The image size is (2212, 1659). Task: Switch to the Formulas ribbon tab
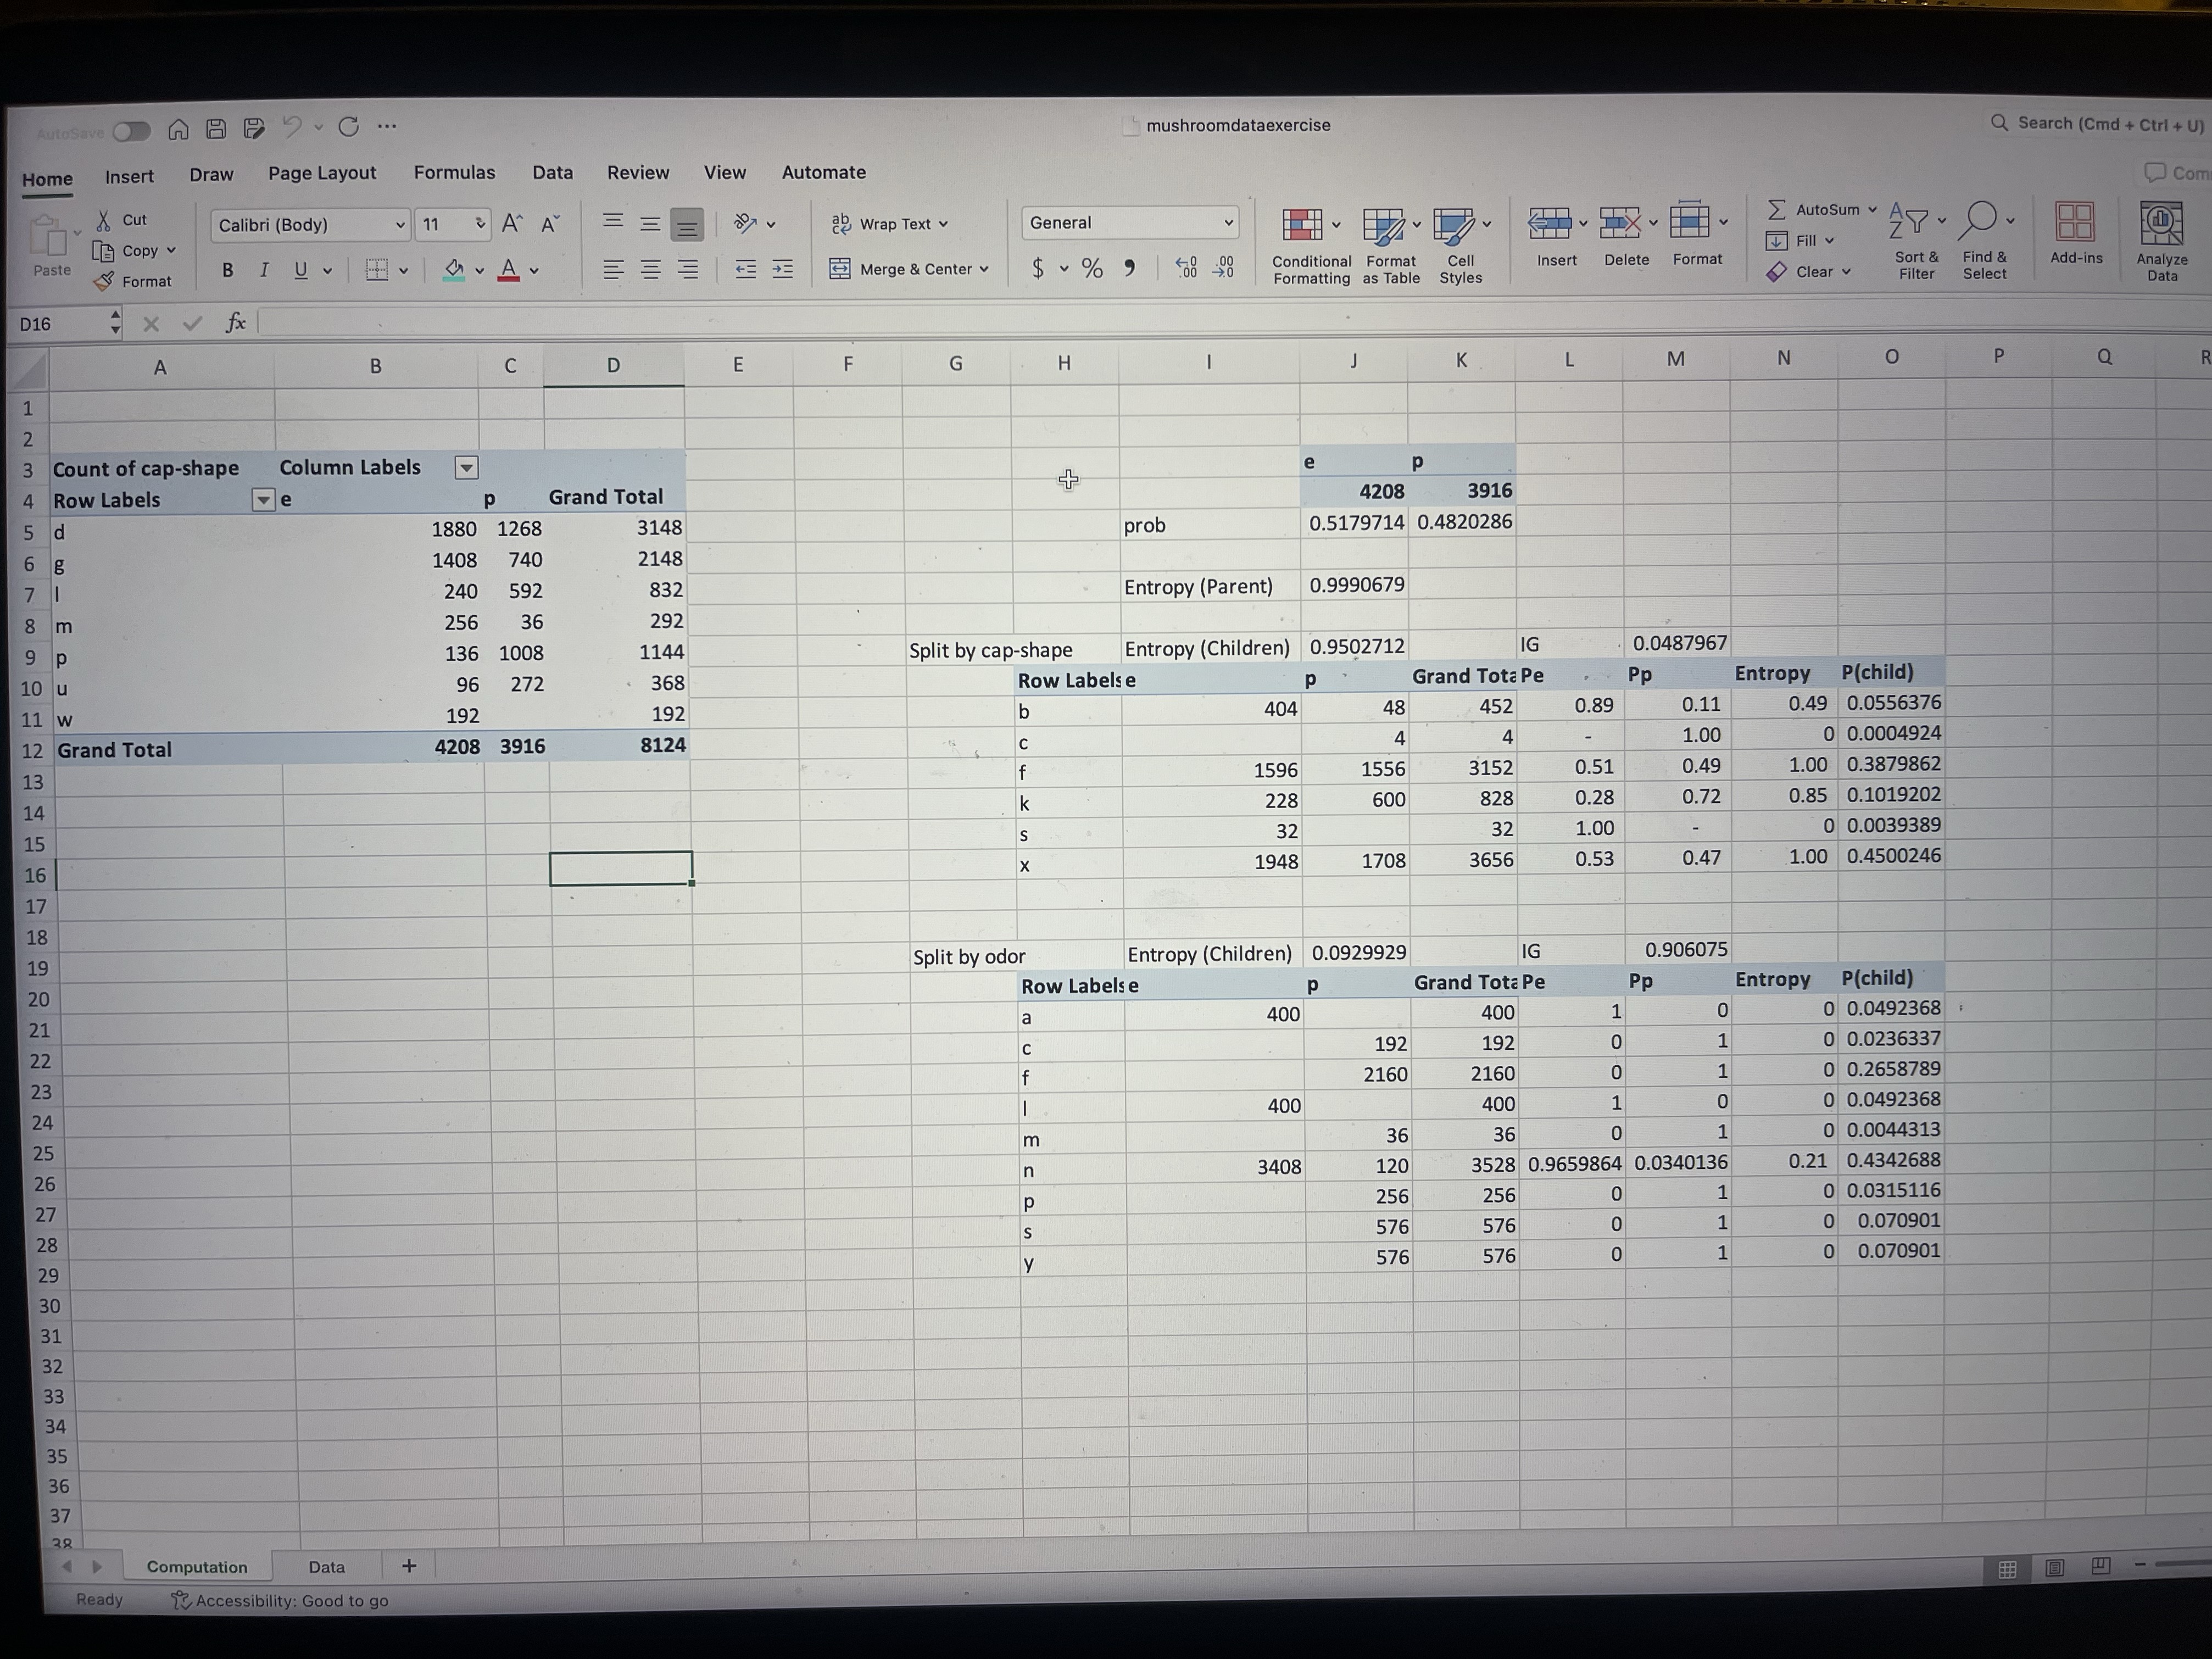pyautogui.click(x=455, y=172)
